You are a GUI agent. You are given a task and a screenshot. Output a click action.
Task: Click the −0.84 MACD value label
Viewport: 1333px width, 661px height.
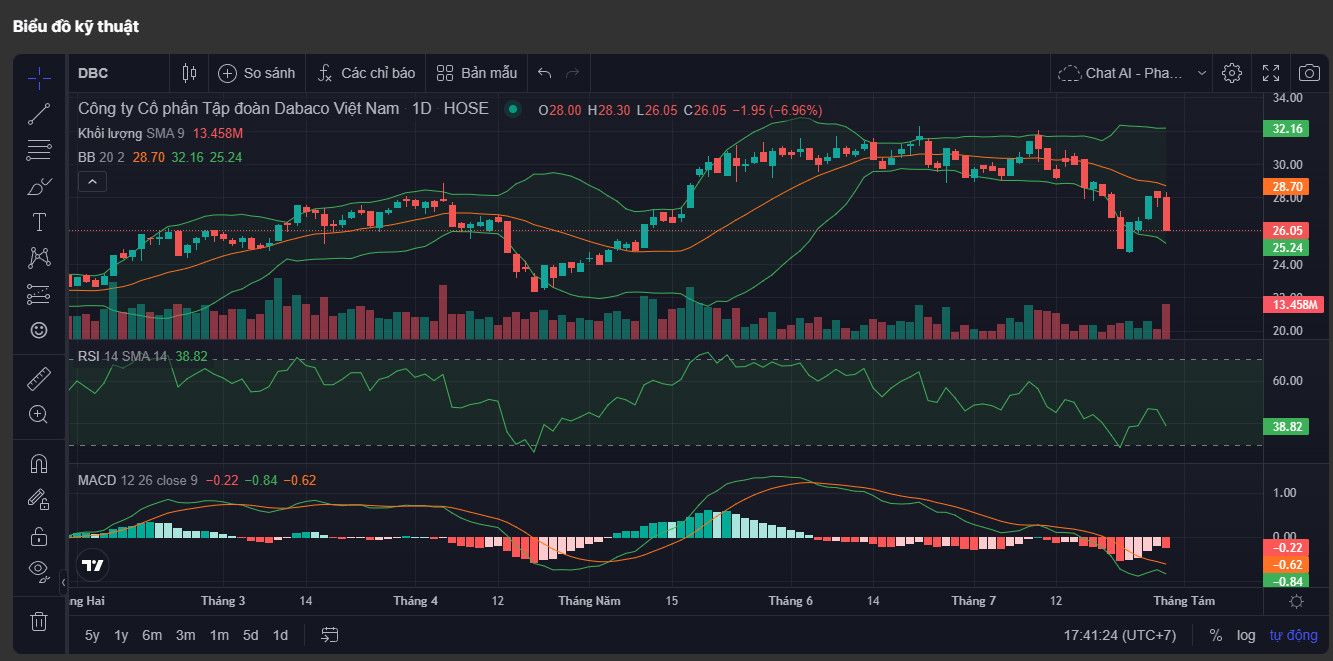1286,581
